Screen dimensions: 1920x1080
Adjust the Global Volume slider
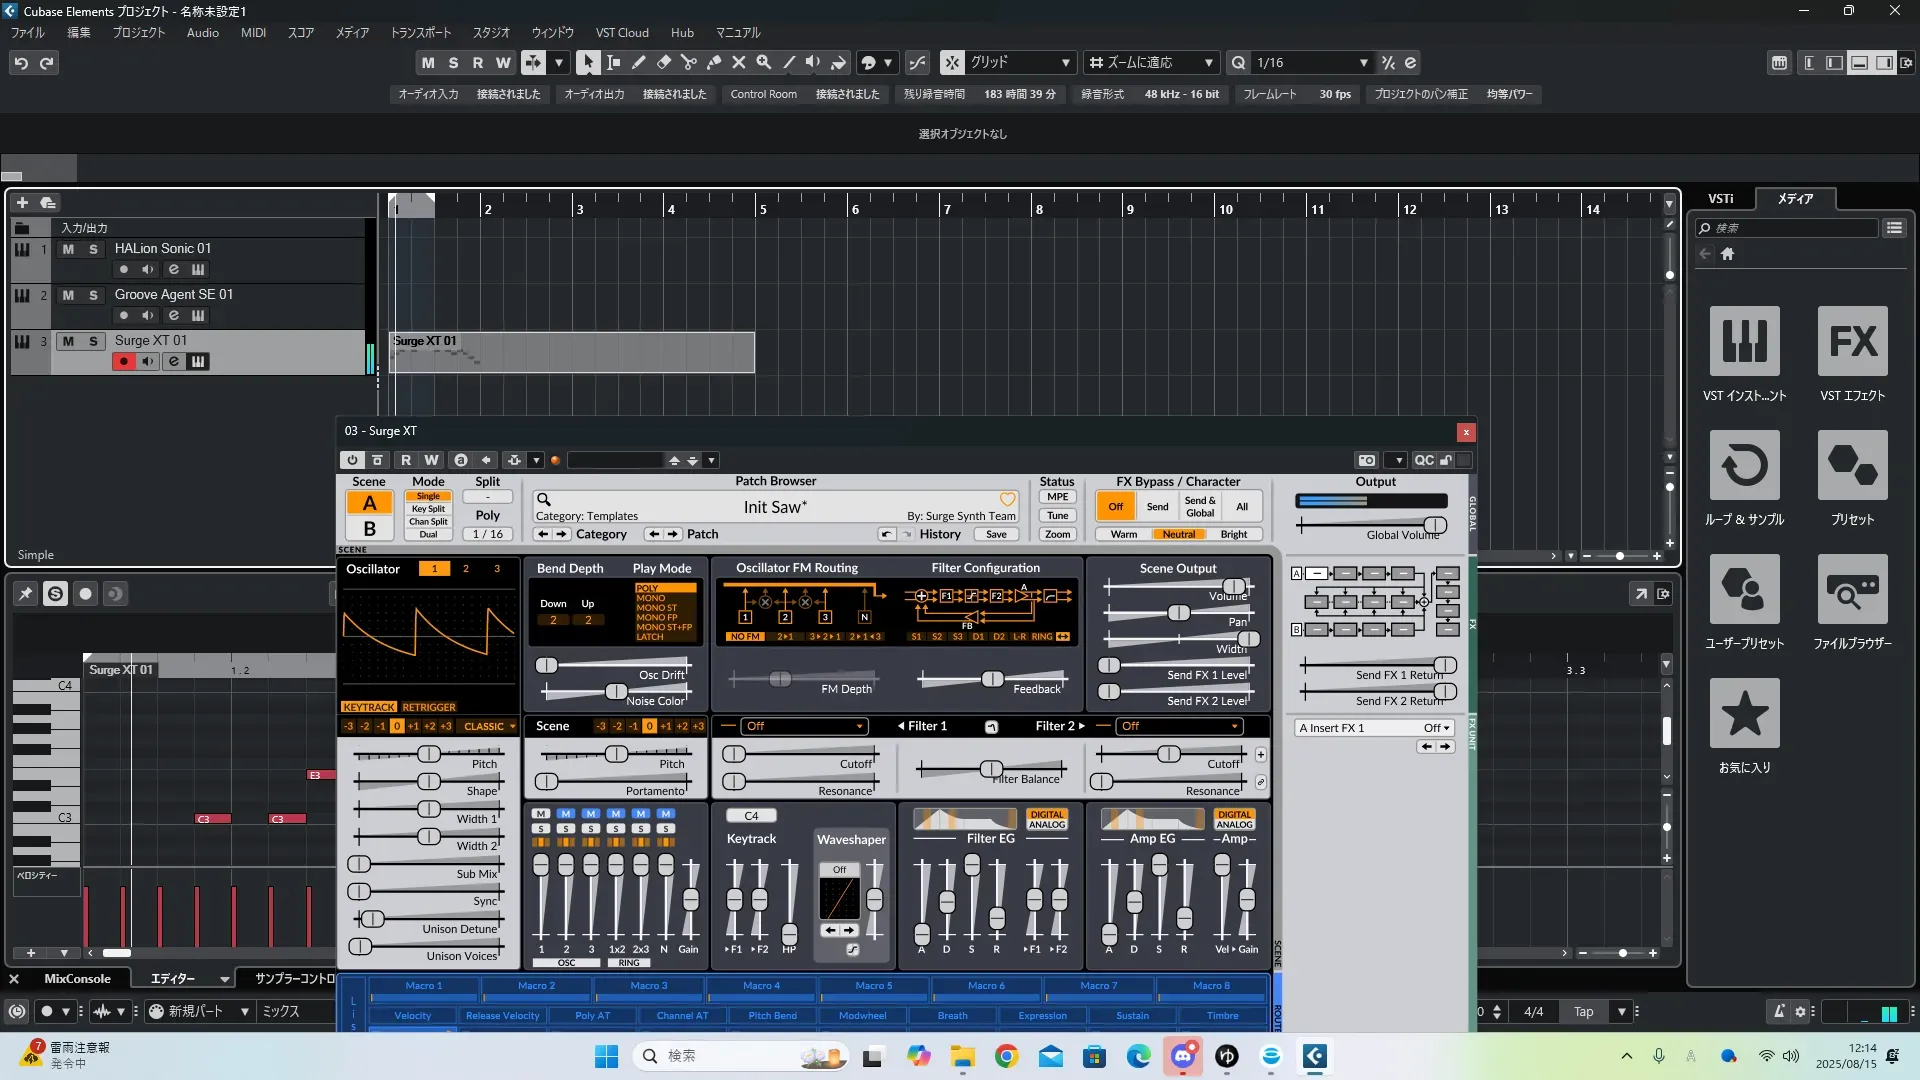coord(1434,525)
